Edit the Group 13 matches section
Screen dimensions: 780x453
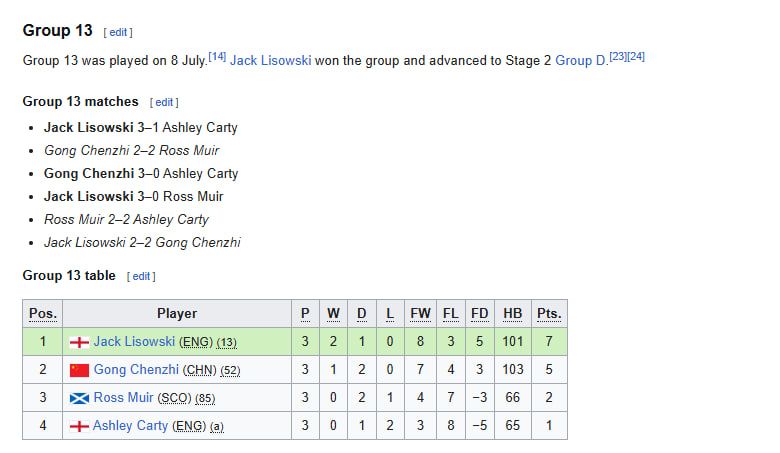pyautogui.click(x=164, y=102)
